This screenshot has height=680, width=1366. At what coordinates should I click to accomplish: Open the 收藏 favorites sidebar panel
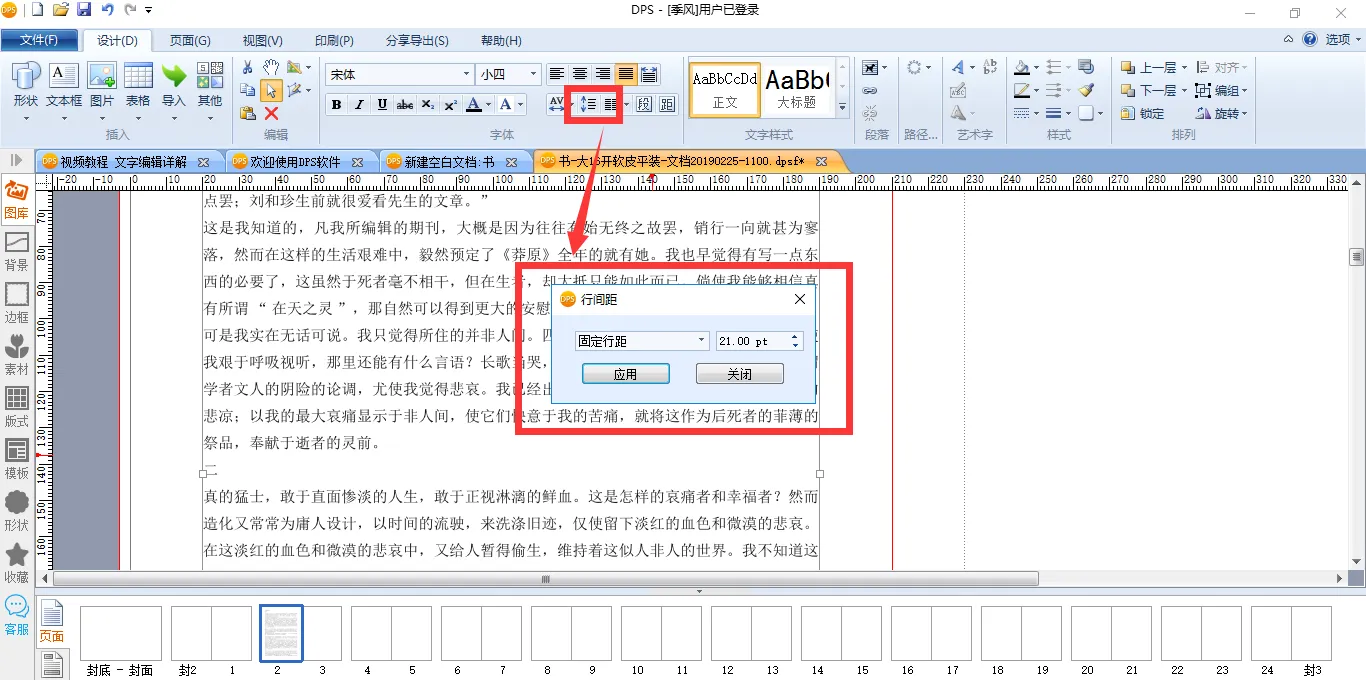[17, 564]
